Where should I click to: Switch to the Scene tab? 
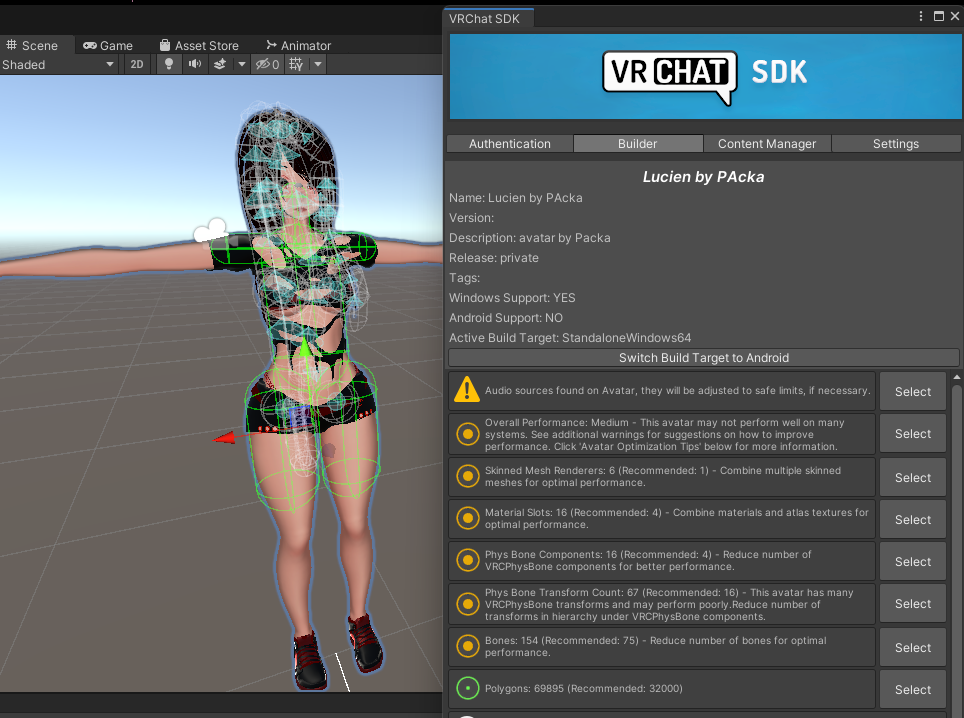(32, 45)
